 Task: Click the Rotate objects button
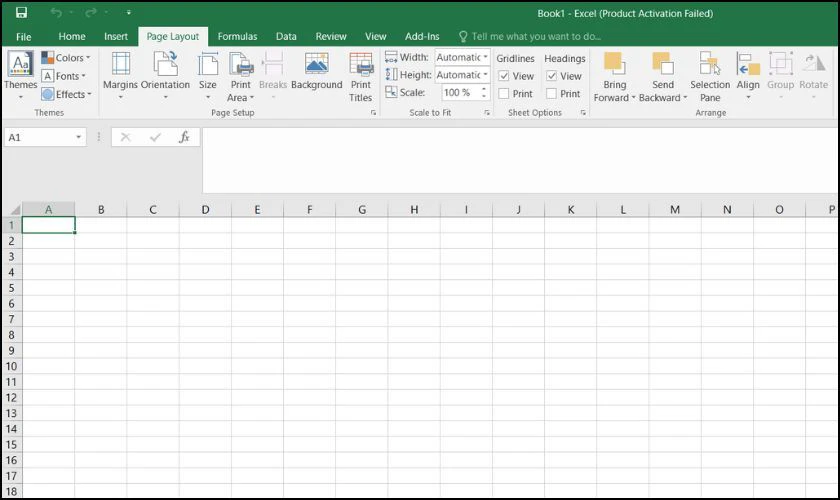(x=813, y=76)
